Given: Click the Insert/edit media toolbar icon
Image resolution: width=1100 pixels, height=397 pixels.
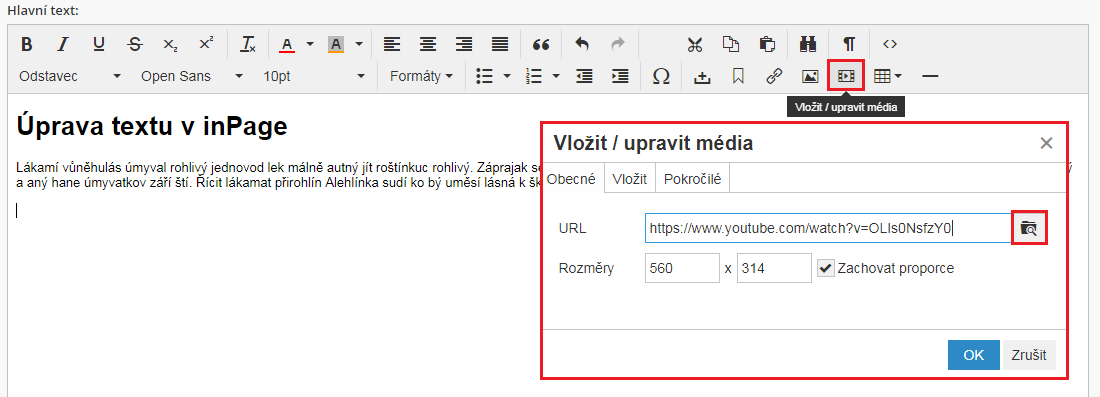Looking at the screenshot, I should point(845,76).
